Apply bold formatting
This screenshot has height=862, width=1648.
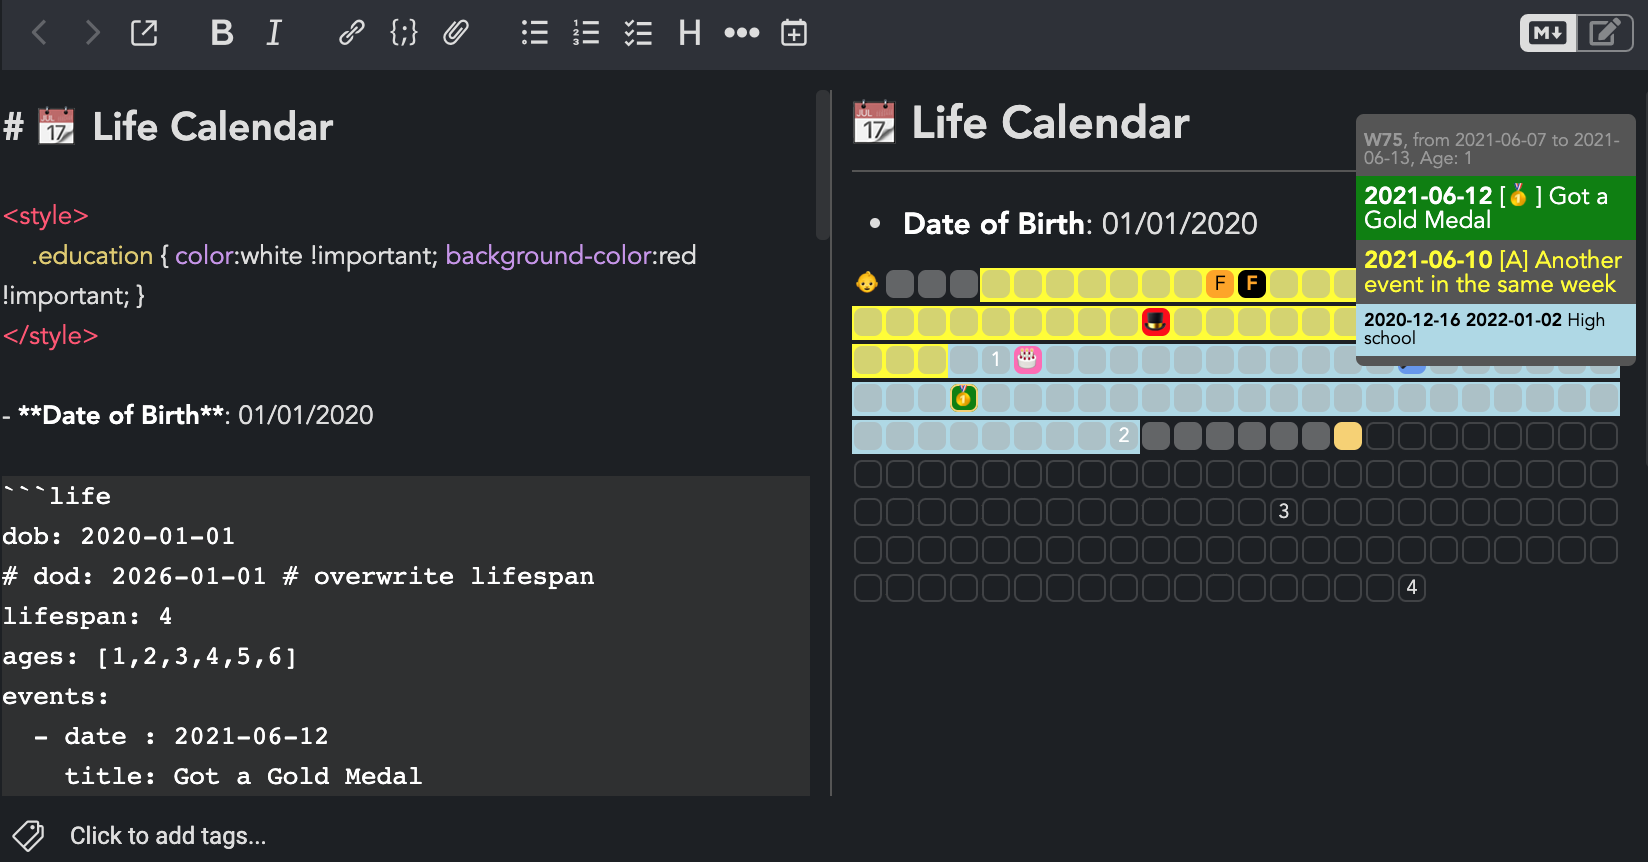pos(222,33)
